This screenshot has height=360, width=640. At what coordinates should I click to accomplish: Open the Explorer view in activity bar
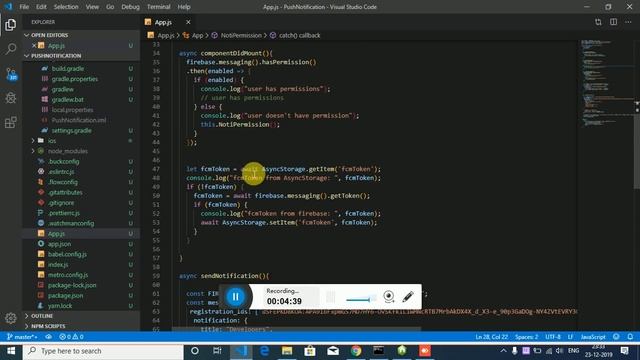[11, 24]
